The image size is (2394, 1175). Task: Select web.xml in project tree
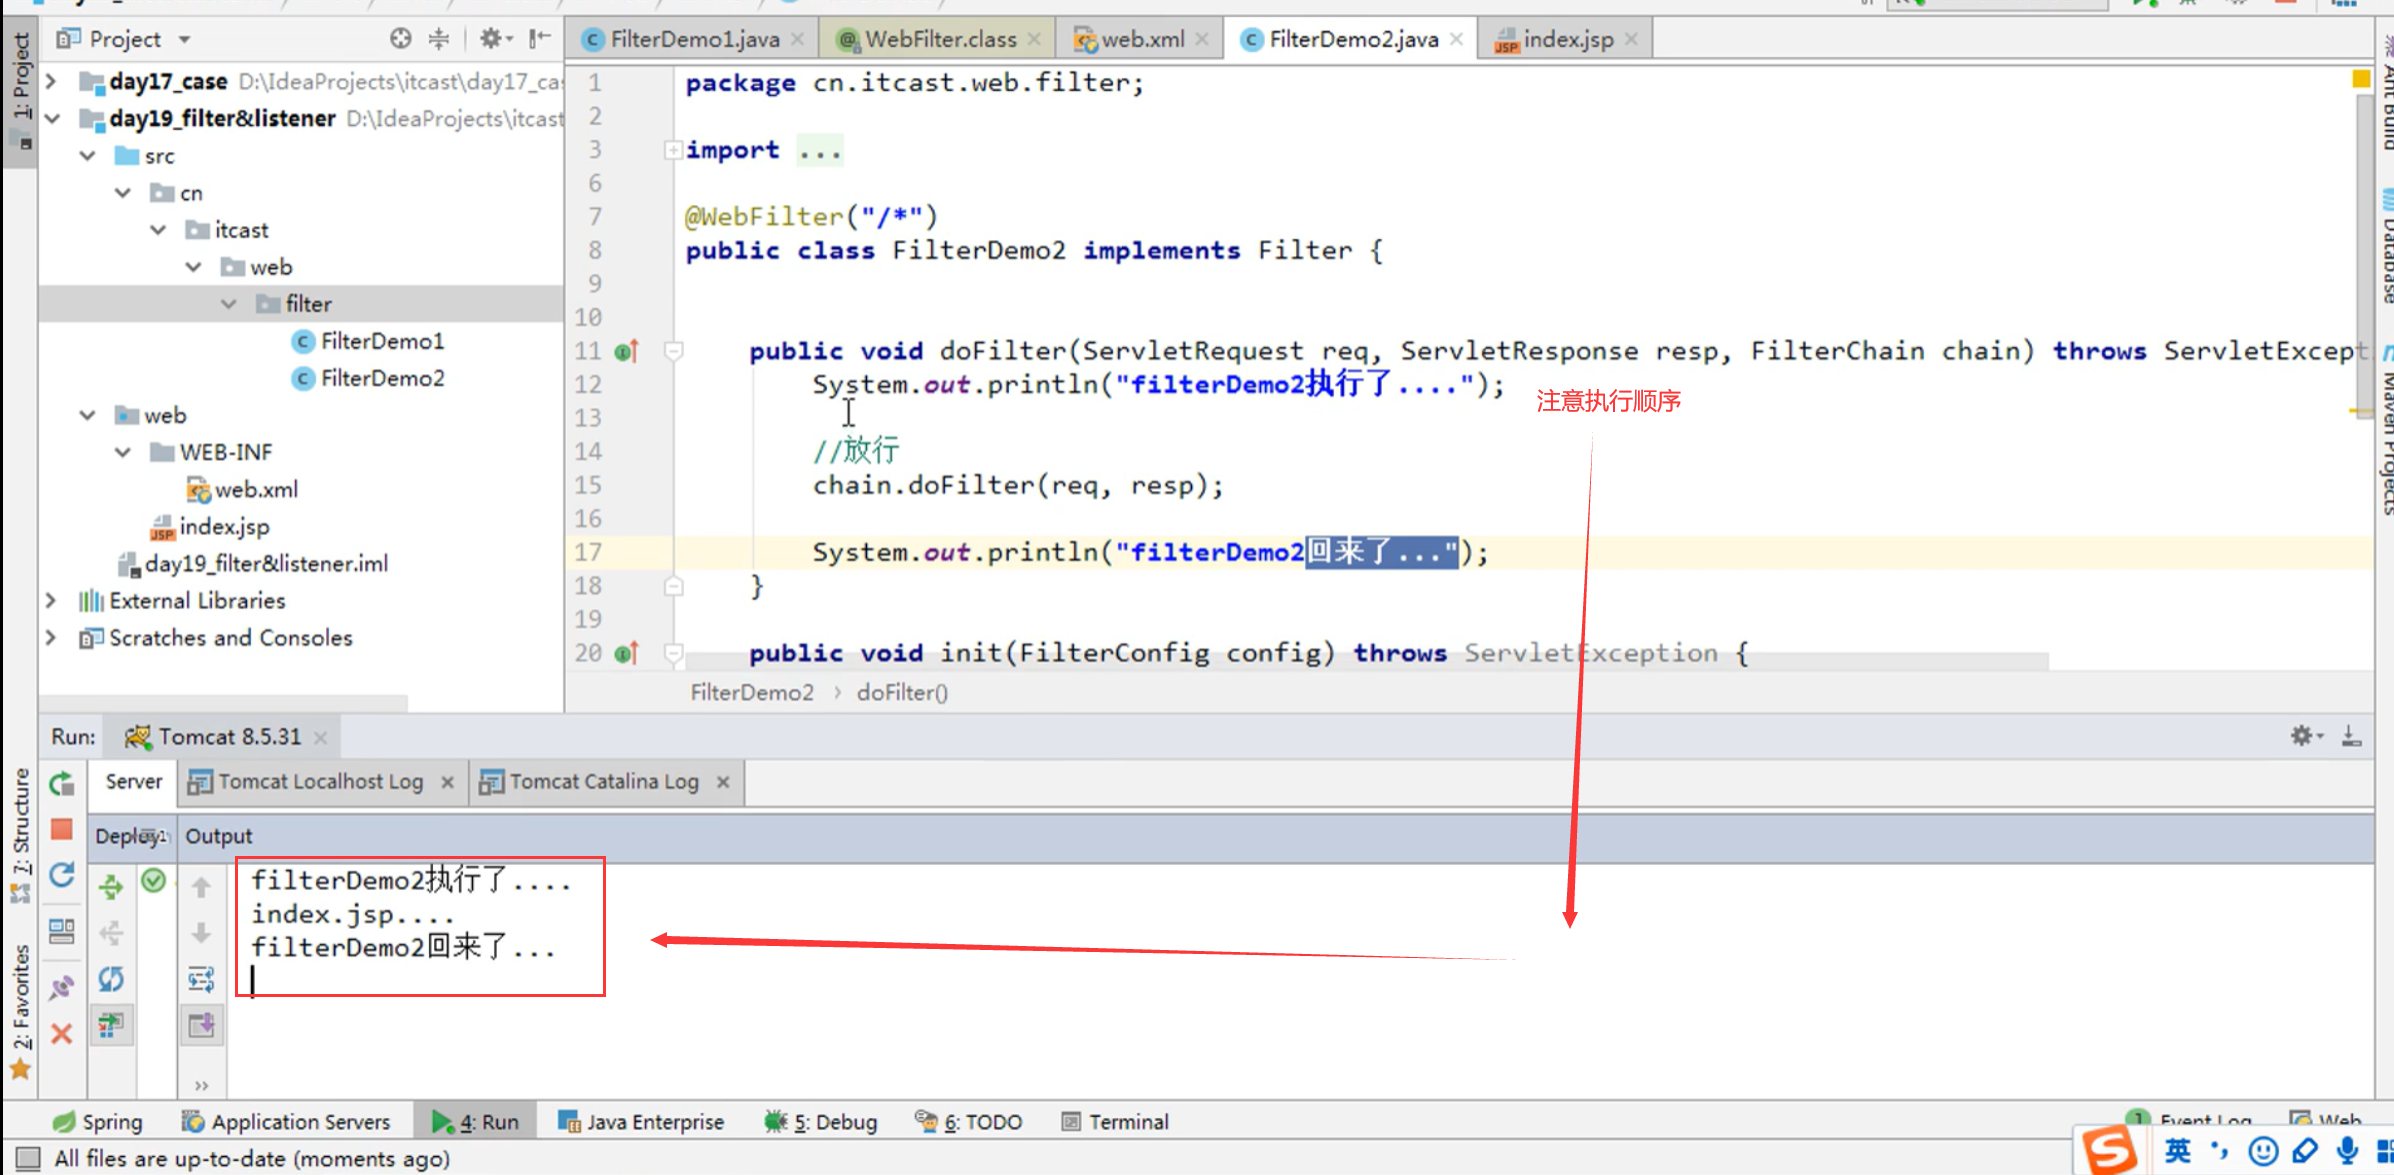(x=256, y=489)
